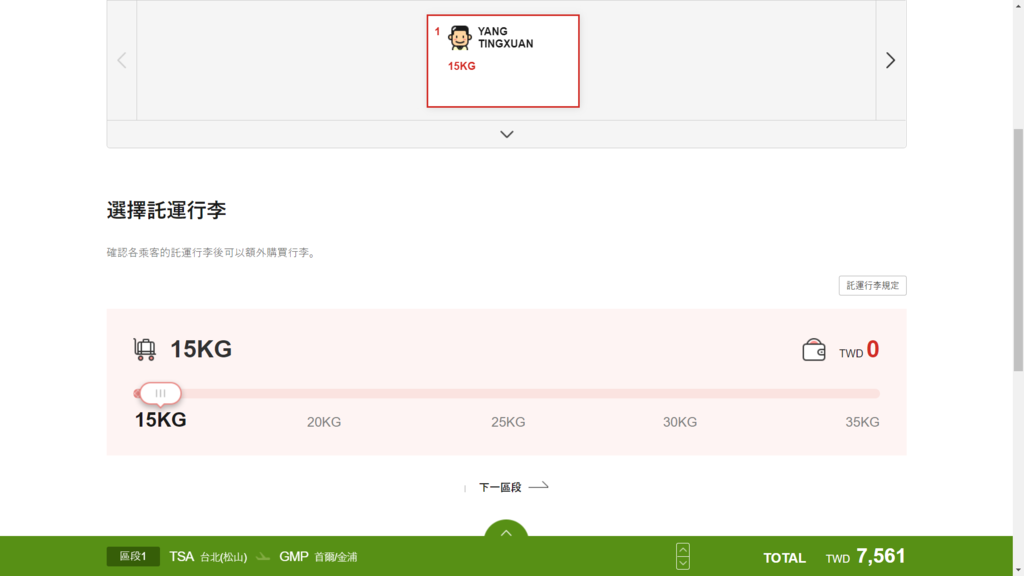The image size is (1024, 576).
Task: Click the plane icon between airports
Action: click(263, 557)
